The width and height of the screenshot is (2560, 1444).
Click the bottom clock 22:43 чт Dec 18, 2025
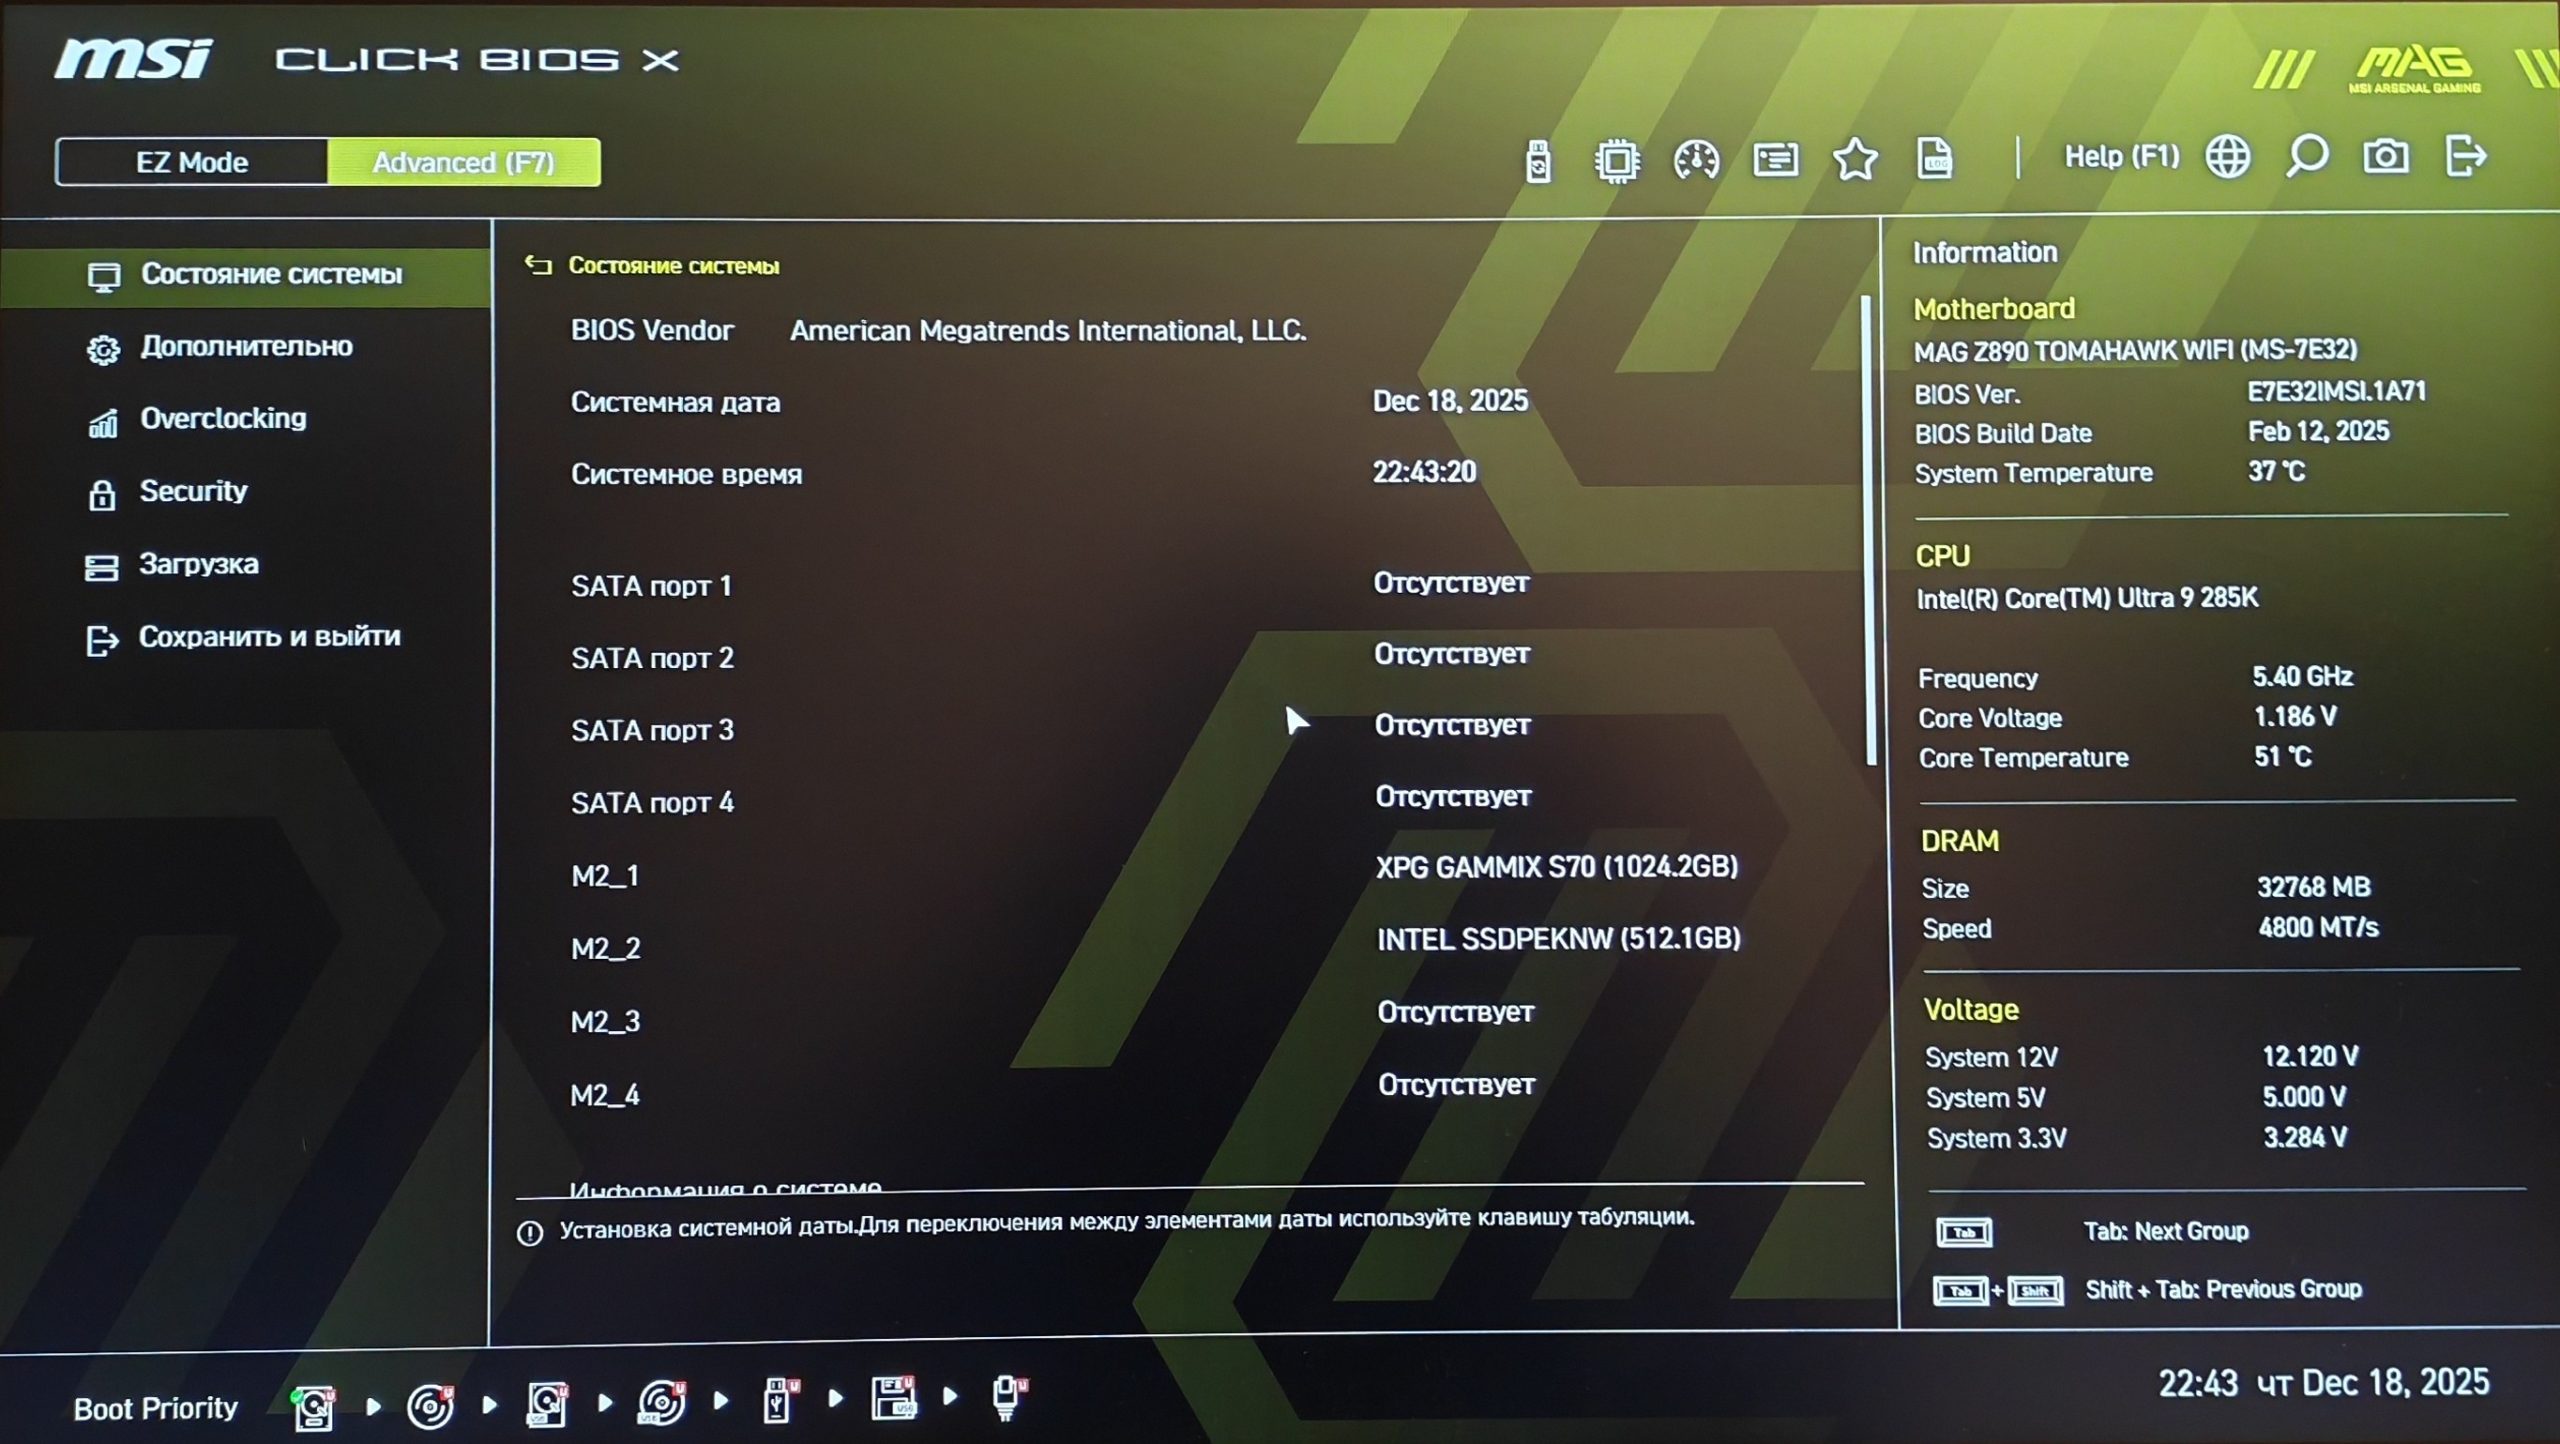[x=2323, y=1383]
